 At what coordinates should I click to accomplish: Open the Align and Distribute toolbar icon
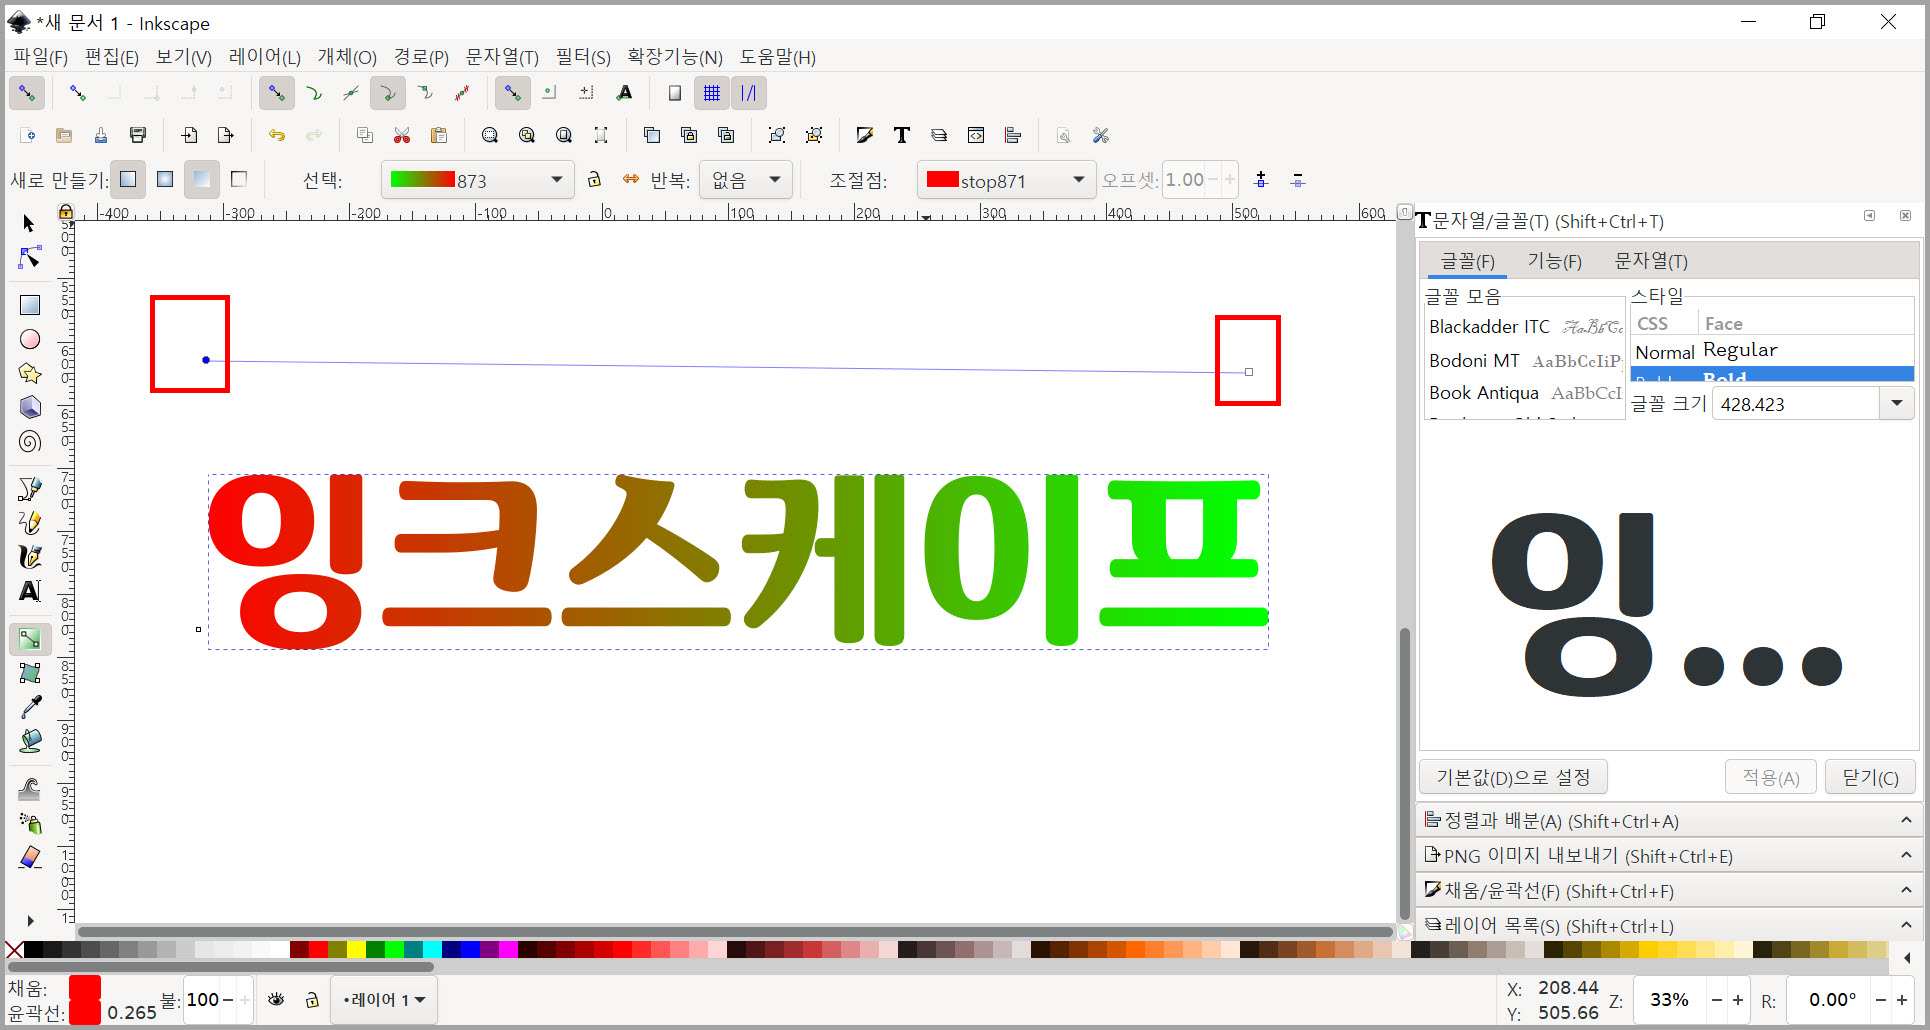tap(1013, 135)
